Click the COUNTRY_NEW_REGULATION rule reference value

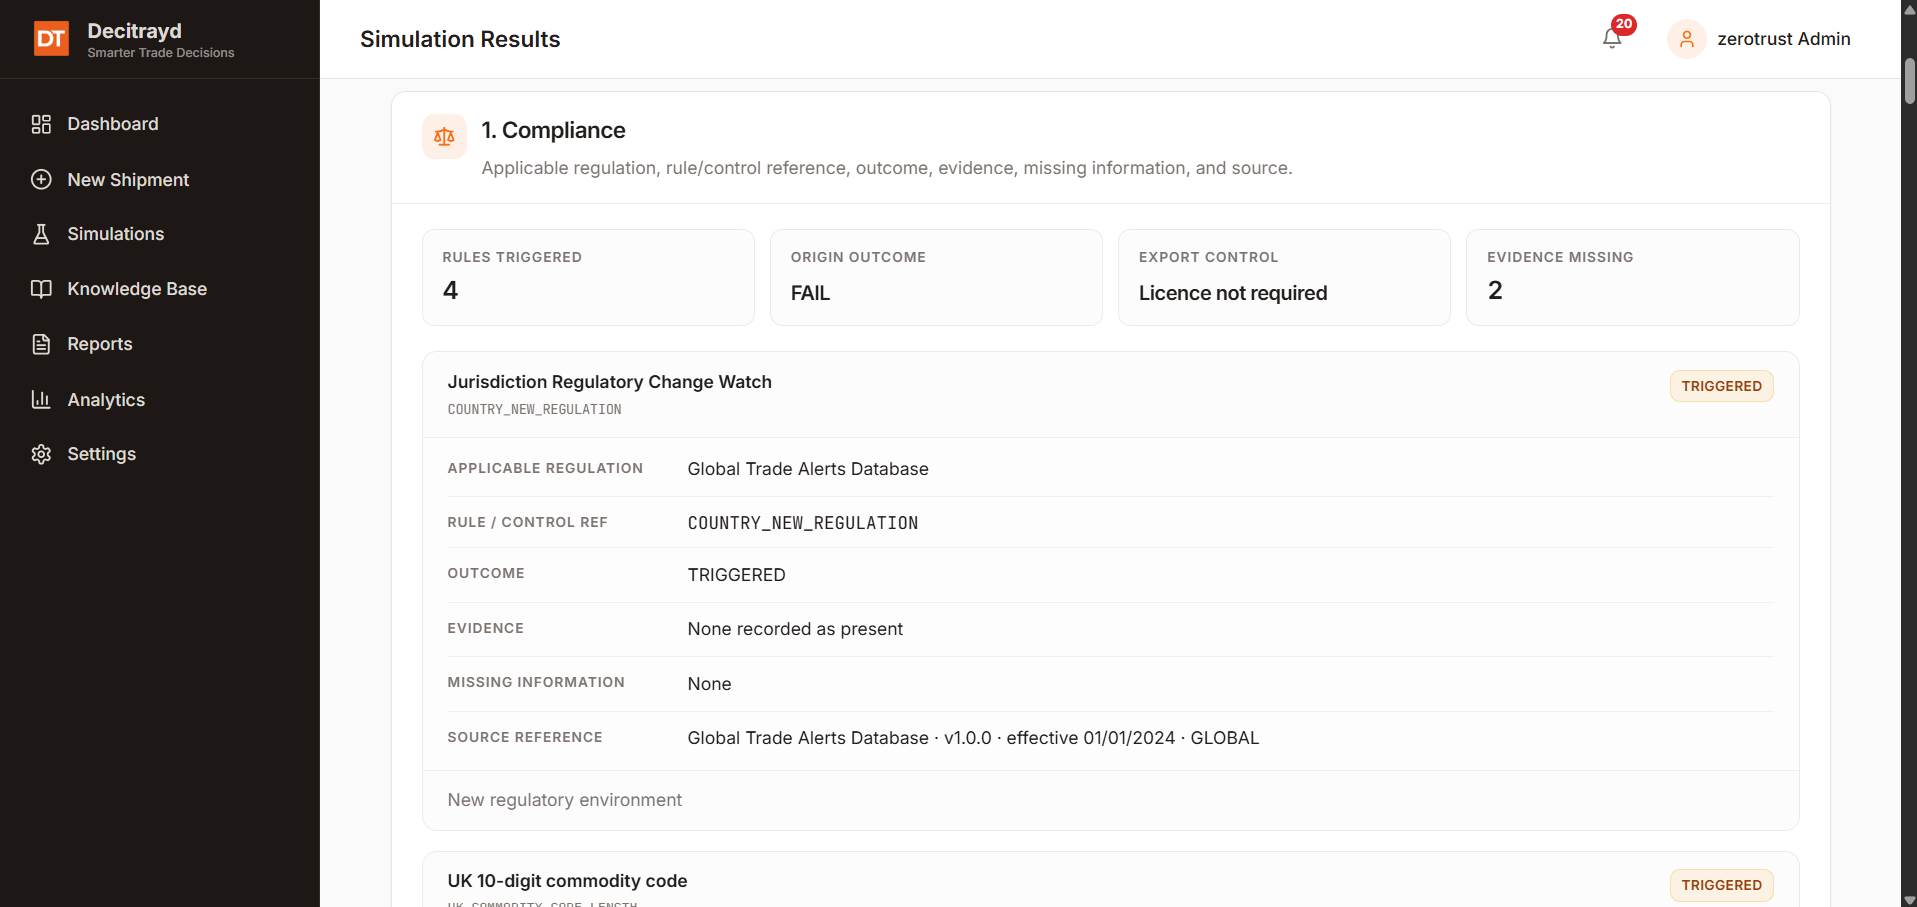pyautogui.click(x=802, y=523)
